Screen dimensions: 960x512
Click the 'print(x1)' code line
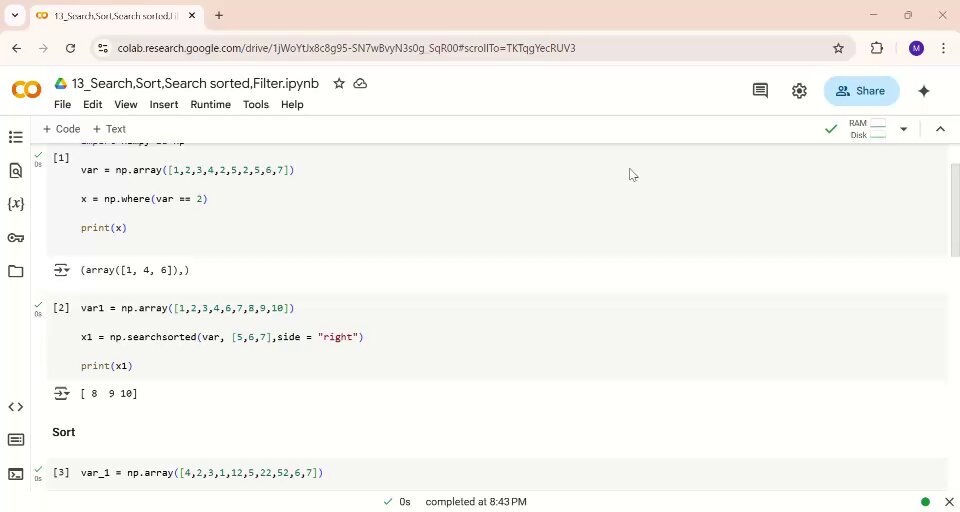pyautogui.click(x=107, y=366)
